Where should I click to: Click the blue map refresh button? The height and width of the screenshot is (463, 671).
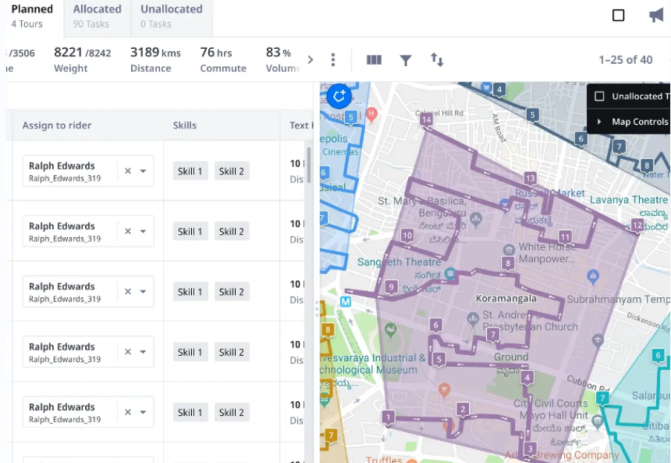tap(338, 96)
